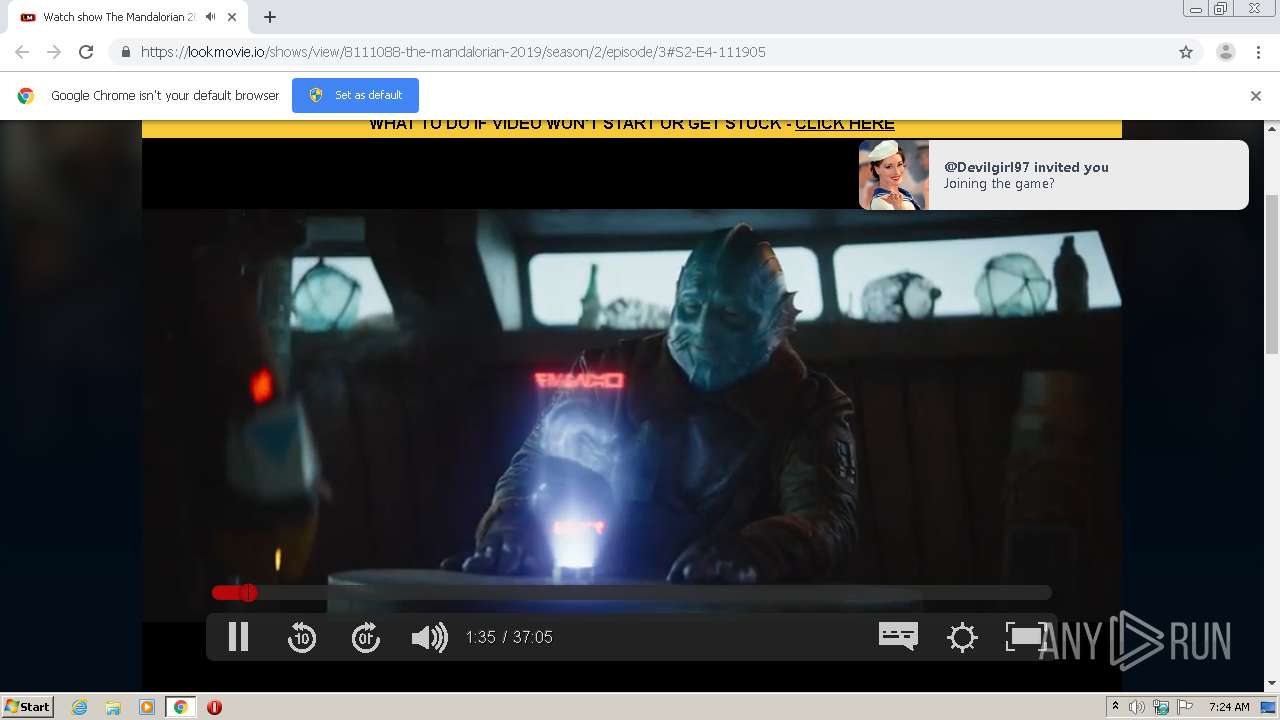Select Chrome taskbar button
Image resolution: width=1280 pixels, height=720 pixels.
pyautogui.click(x=180, y=707)
